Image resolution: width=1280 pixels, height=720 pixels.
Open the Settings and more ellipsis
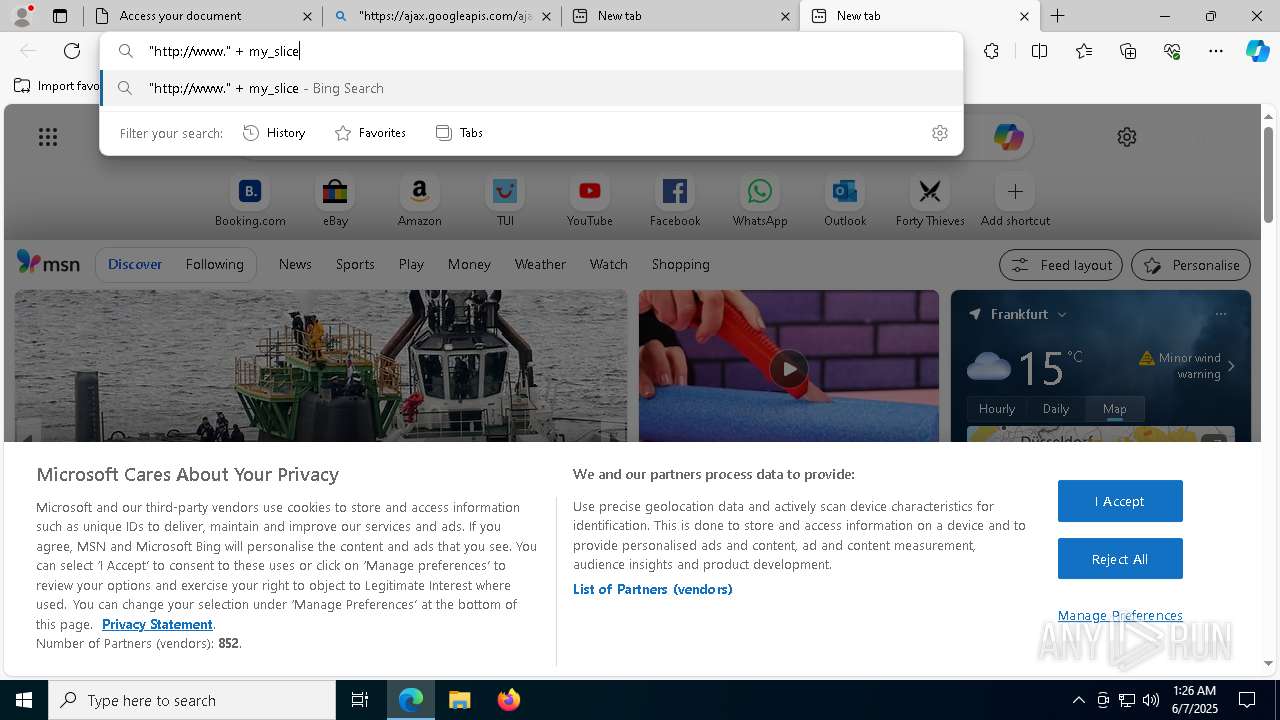pyautogui.click(x=1216, y=51)
